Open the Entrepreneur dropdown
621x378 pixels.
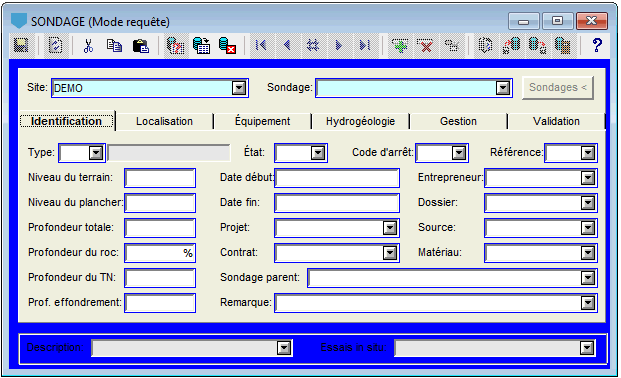click(x=588, y=178)
